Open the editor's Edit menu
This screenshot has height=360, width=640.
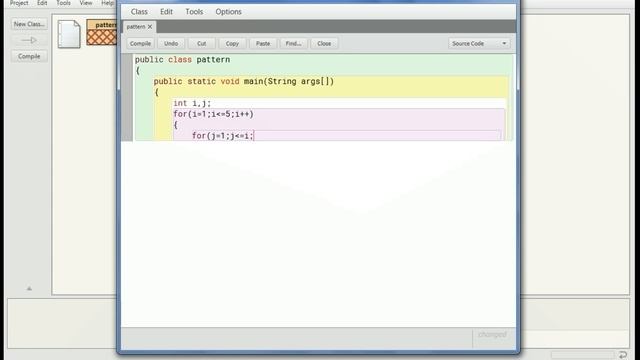coord(166,12)
